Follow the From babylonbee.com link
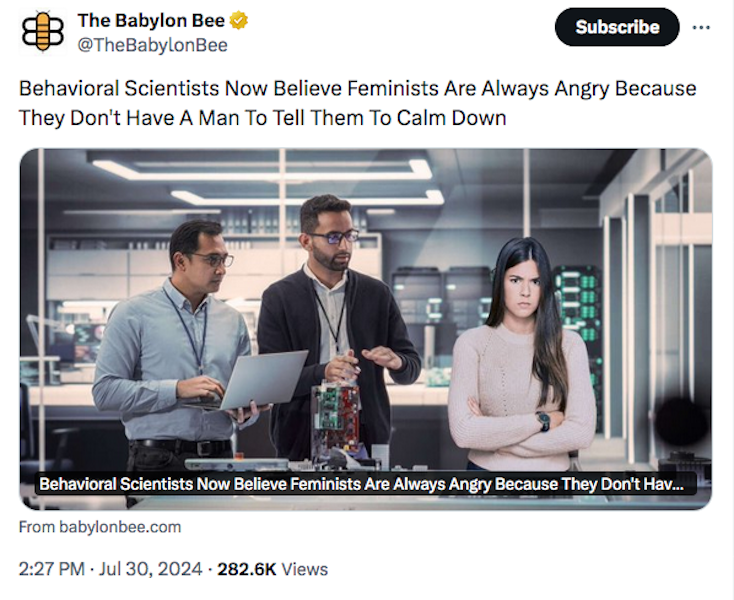 100,527
